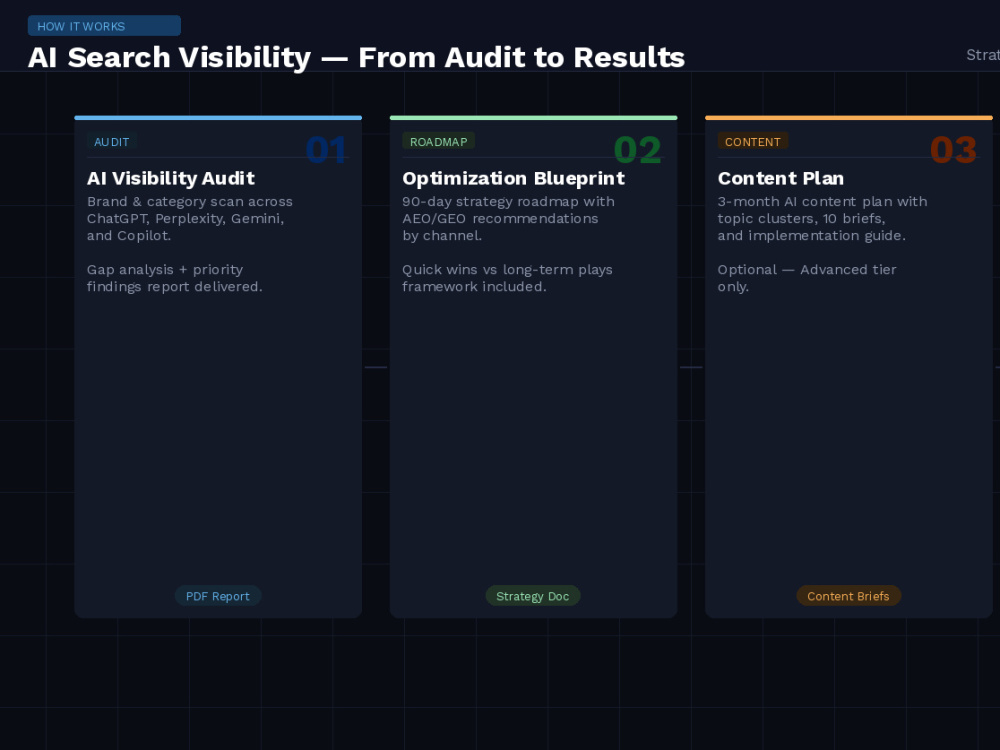Screen dimensions: 1000x750
Task: Click the step number 03
Action: coord(953,150)
